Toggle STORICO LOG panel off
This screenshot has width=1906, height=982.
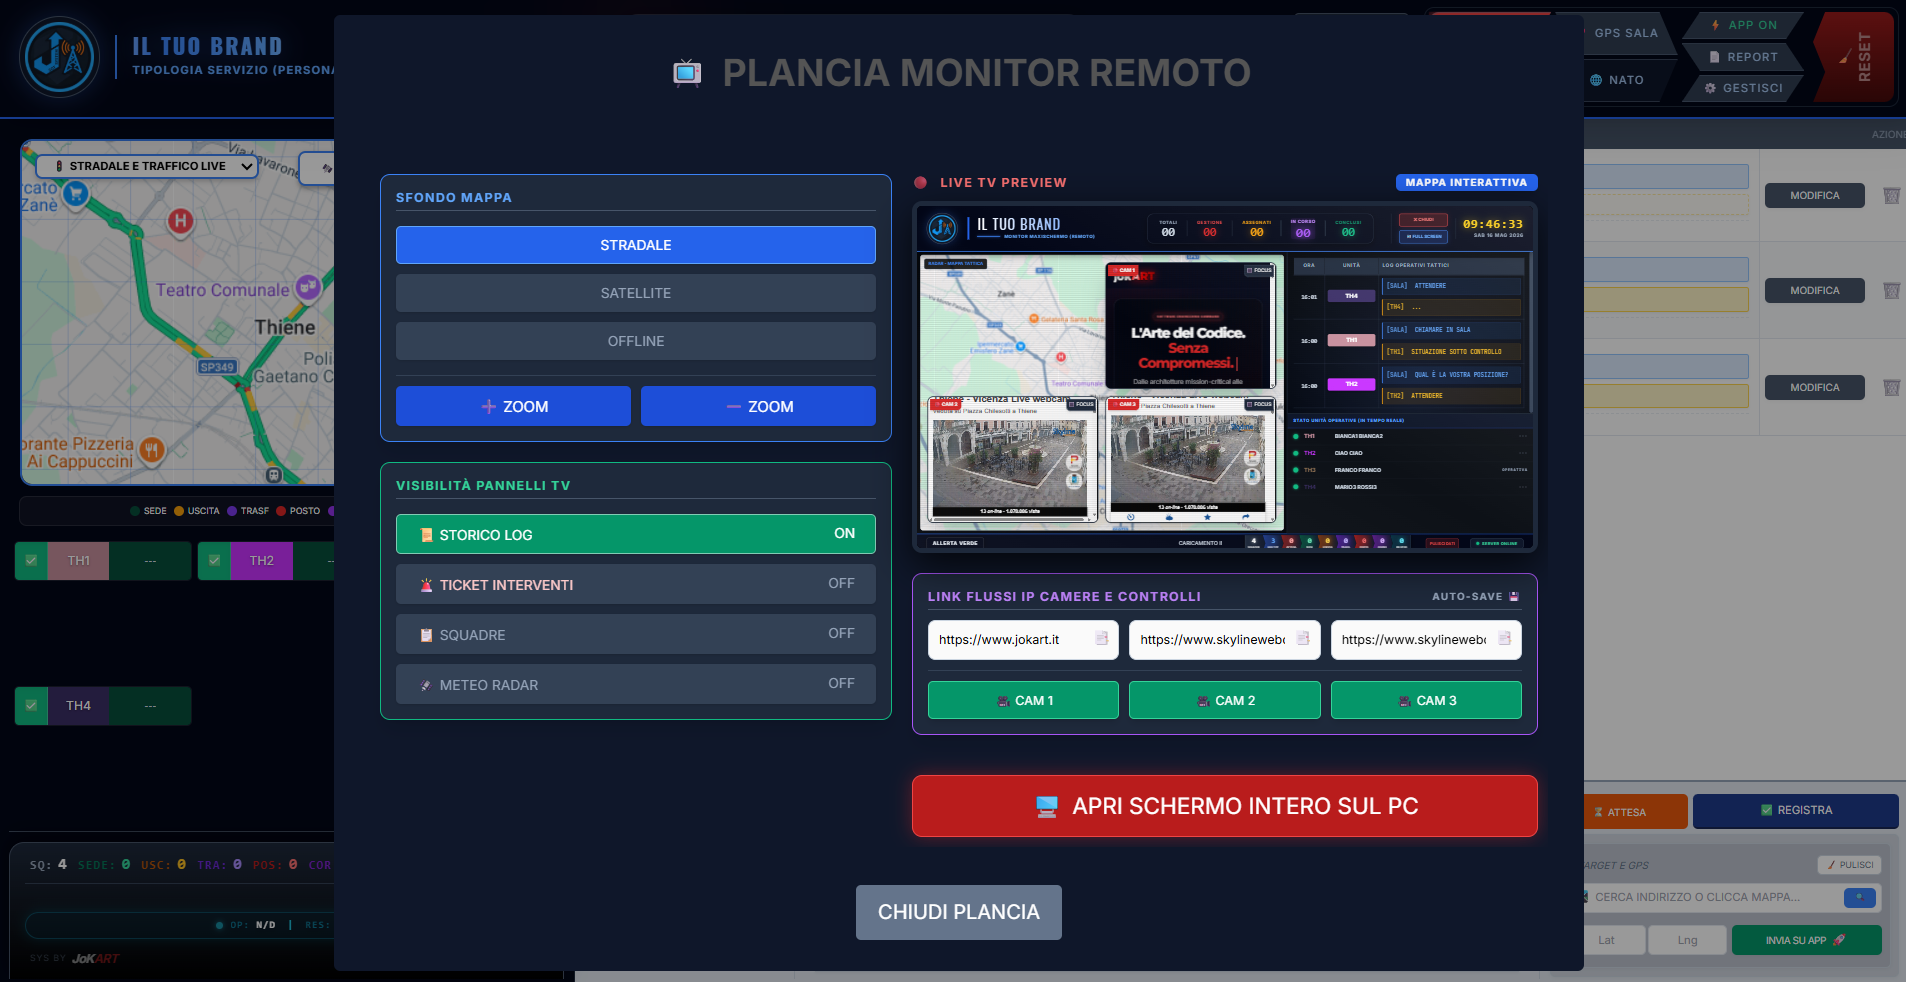pos(635,534)
